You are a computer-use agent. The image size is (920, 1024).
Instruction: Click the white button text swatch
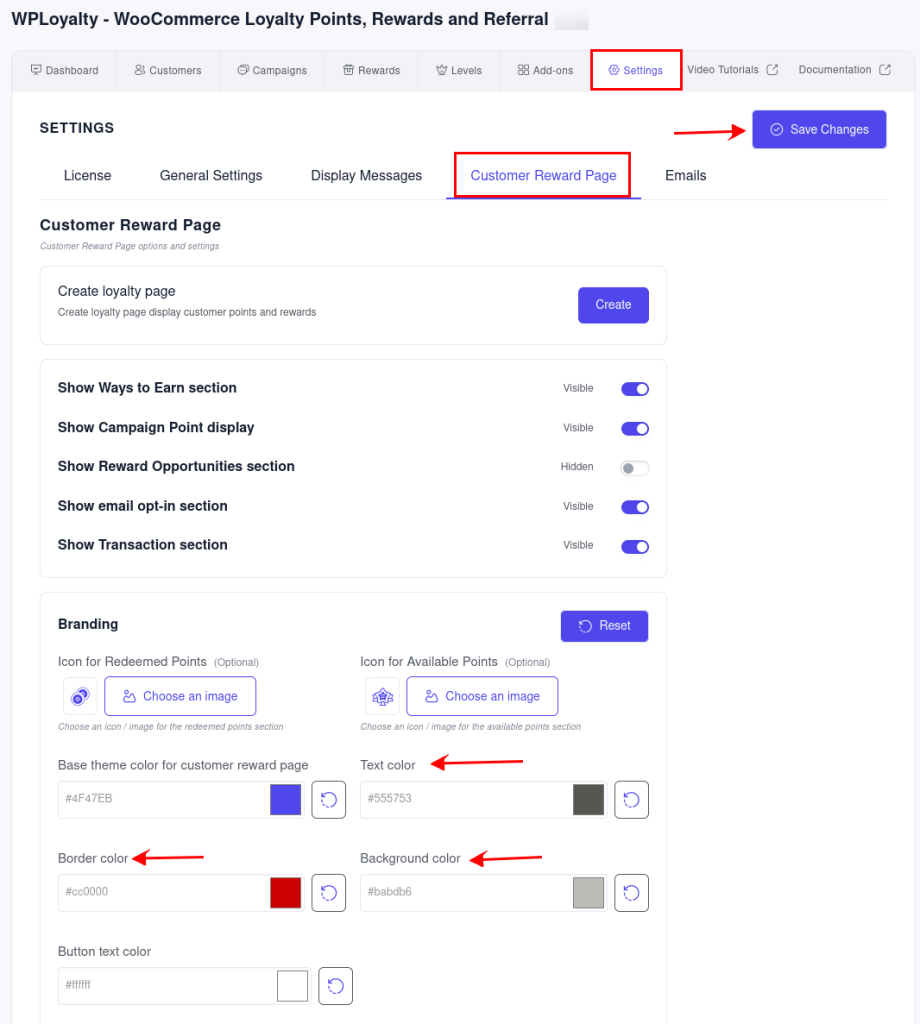click(293, 985)
